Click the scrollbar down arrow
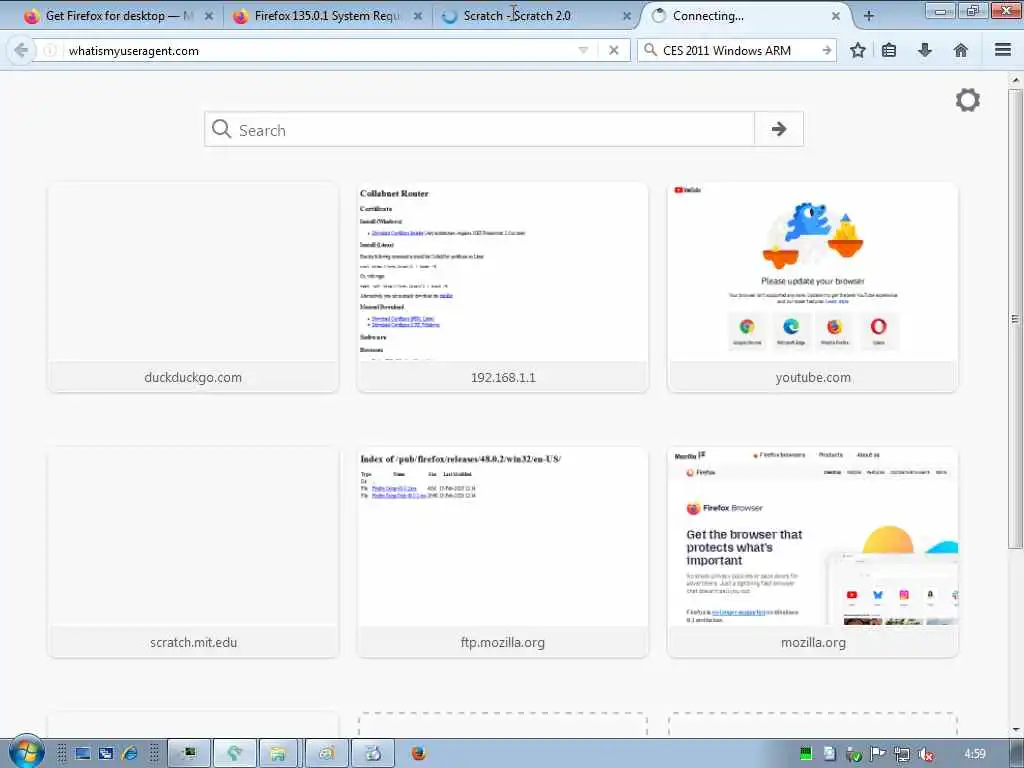 pyautogui.click(x=1016, y=729)
